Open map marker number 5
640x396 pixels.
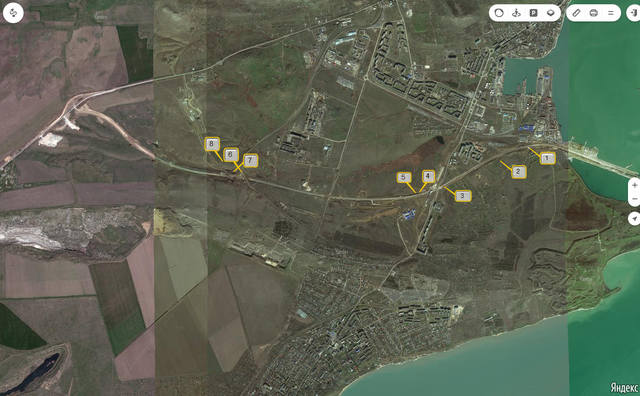point(404,178)
